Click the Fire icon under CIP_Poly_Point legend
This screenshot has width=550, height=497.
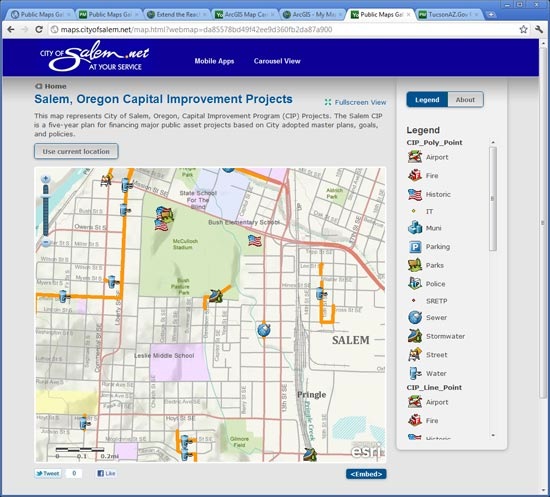[x=415, y=175]
